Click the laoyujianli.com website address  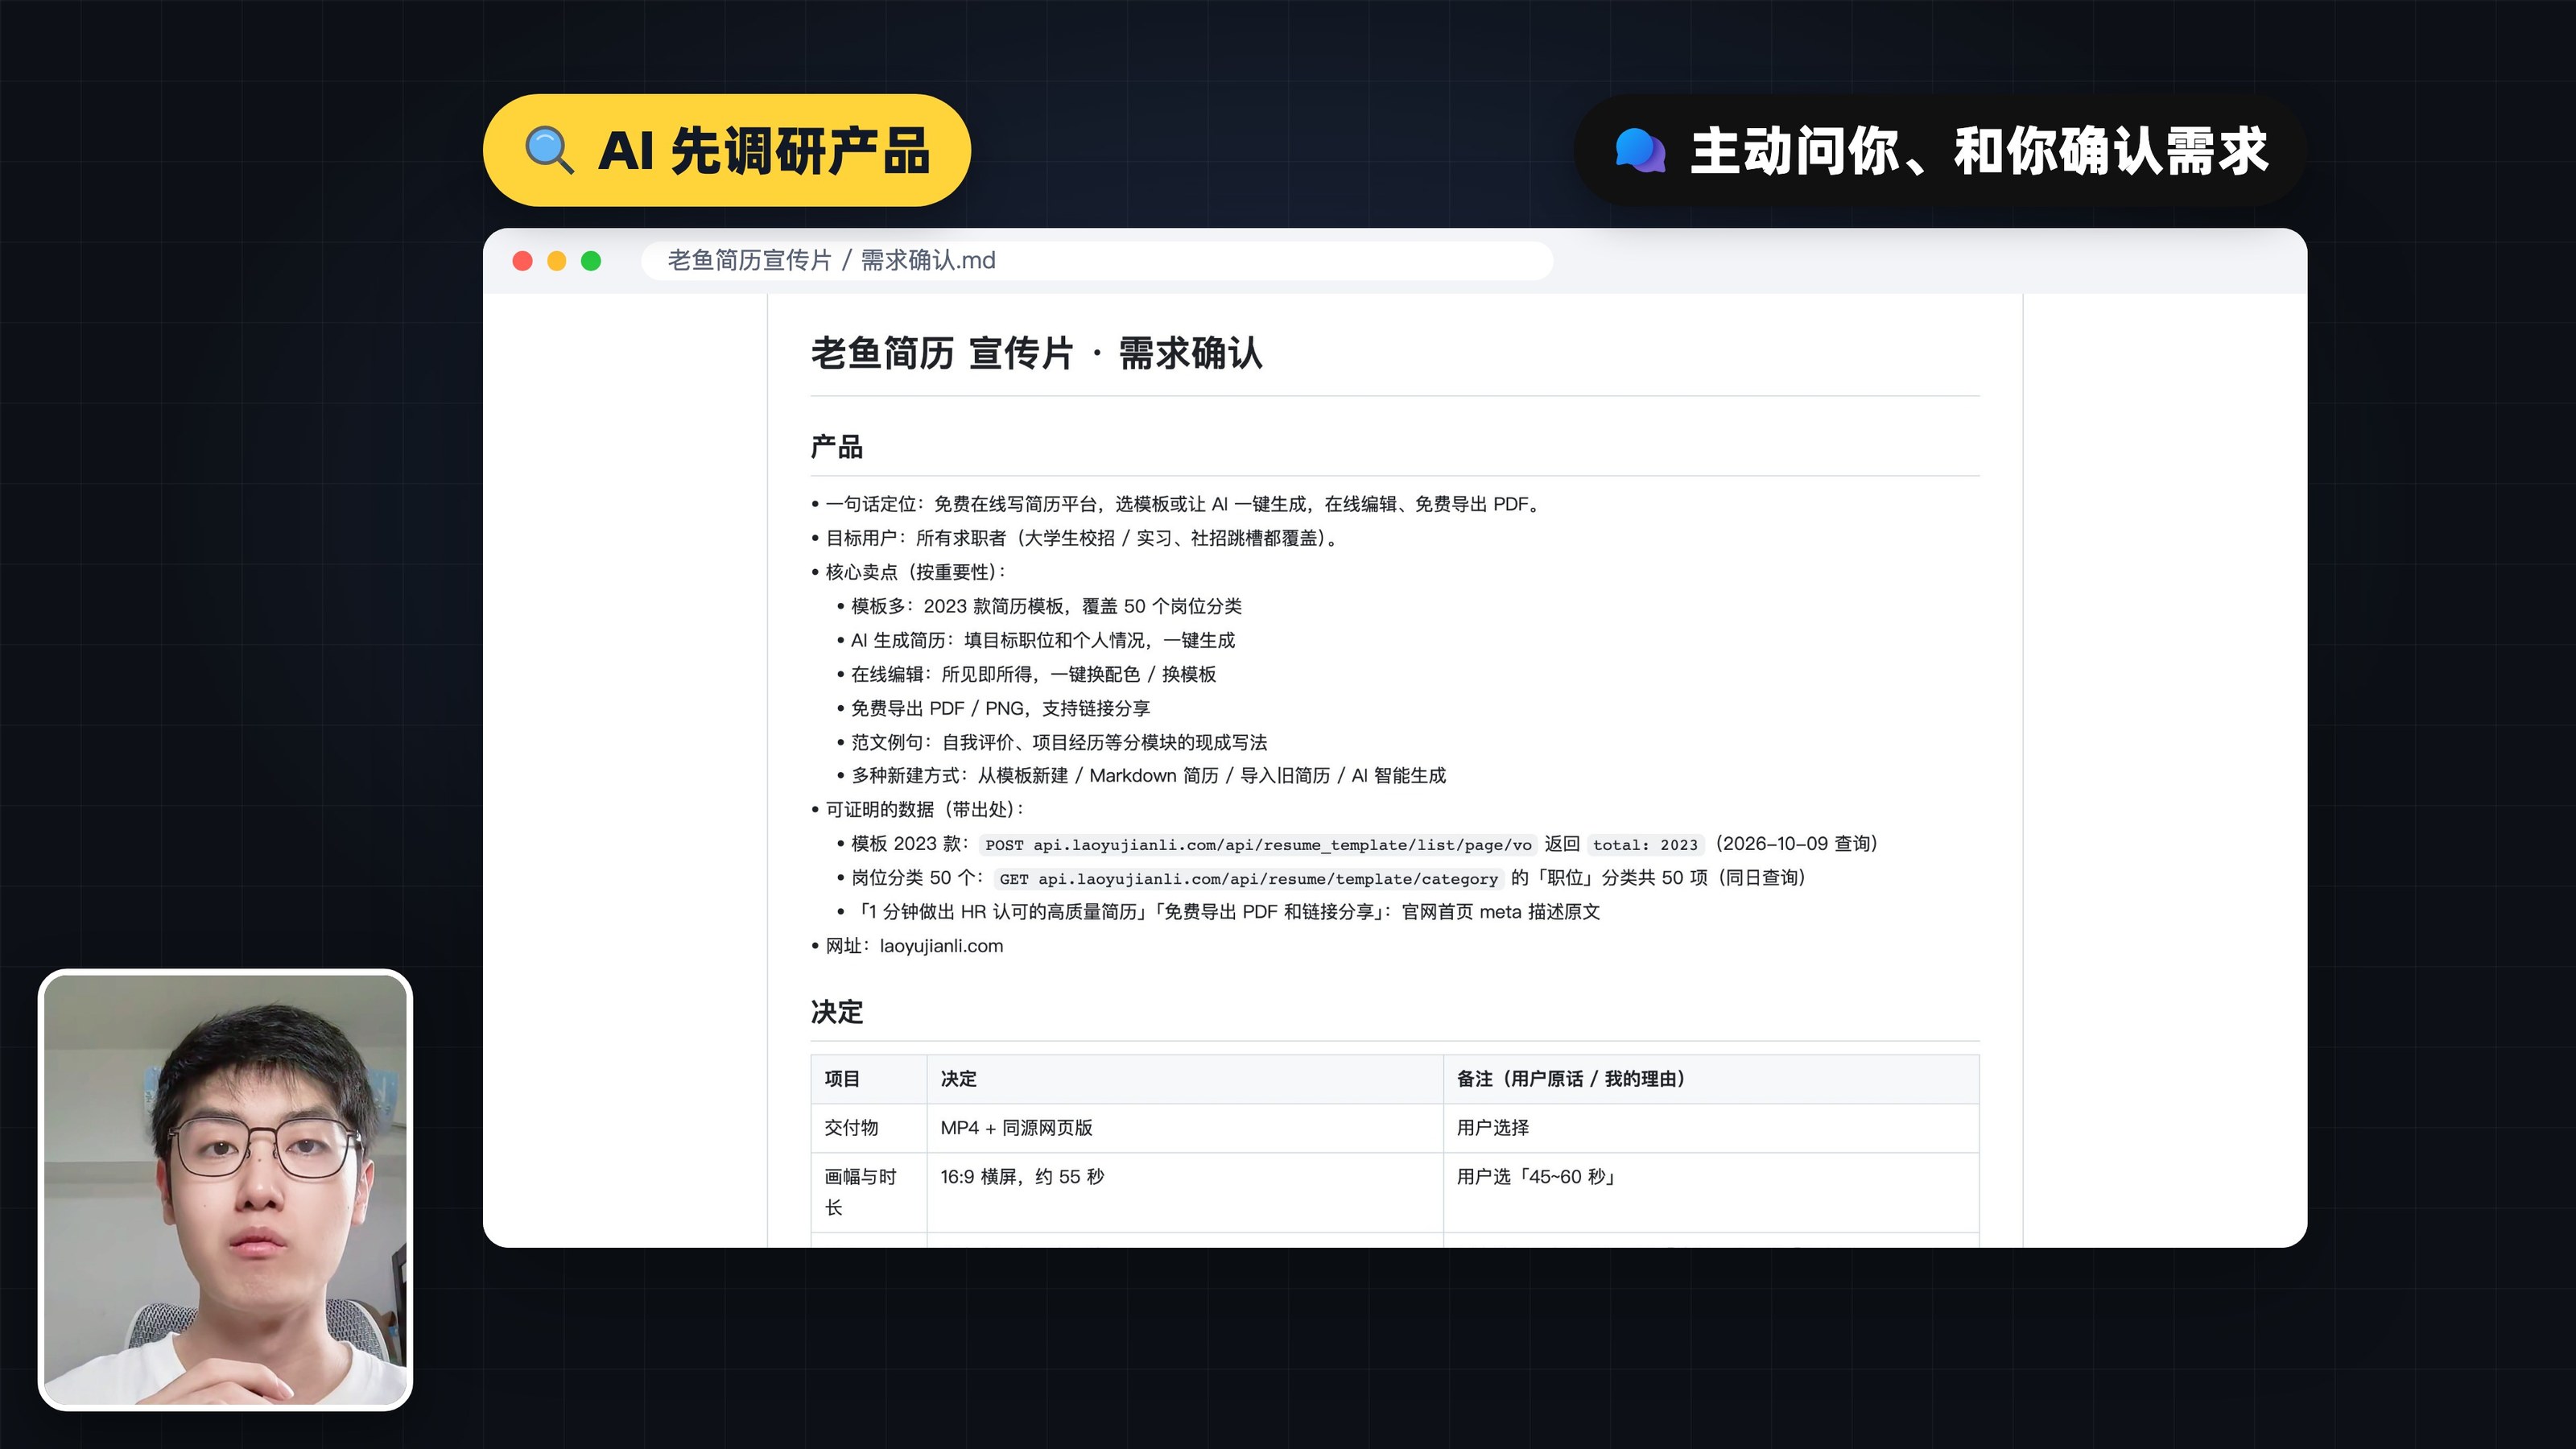(941, 946)
